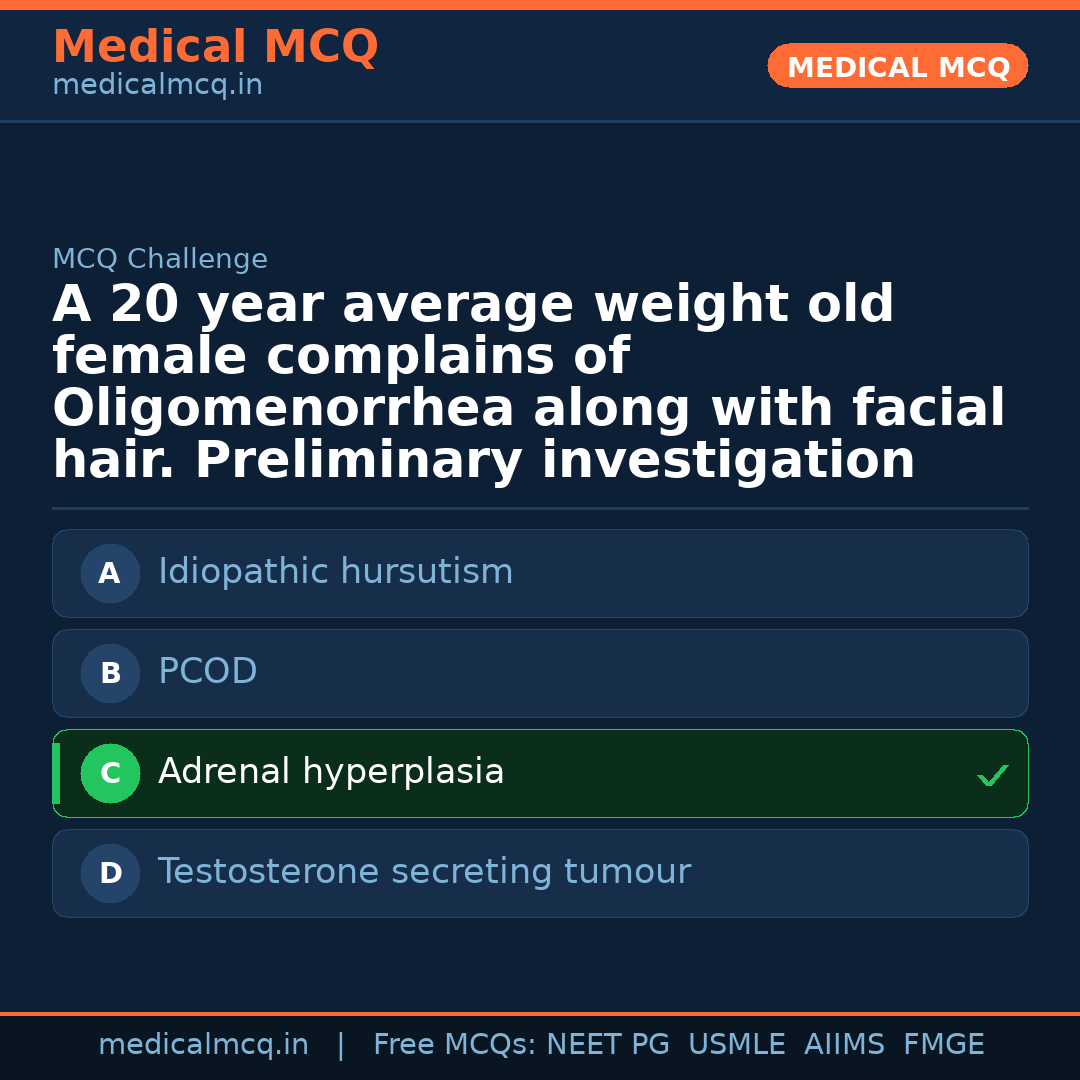Click the question text about Oligomenorrhea

pos(528,383)
